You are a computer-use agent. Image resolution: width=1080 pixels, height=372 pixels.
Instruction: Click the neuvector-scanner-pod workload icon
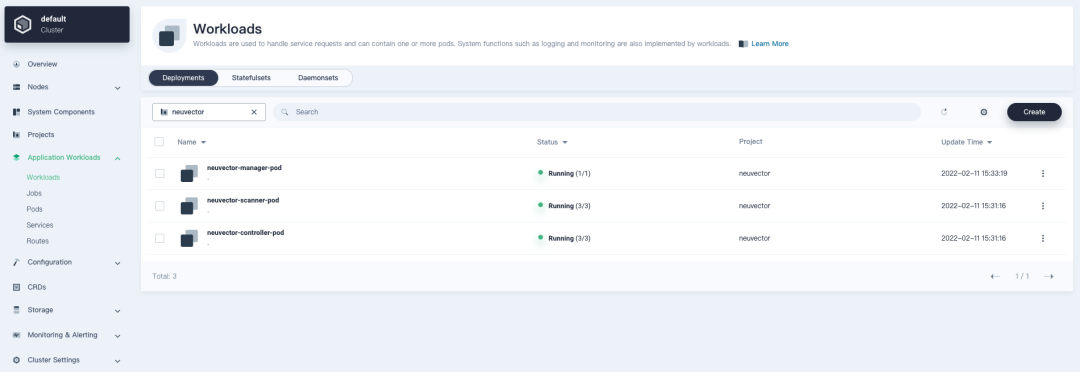coord(189,206)
